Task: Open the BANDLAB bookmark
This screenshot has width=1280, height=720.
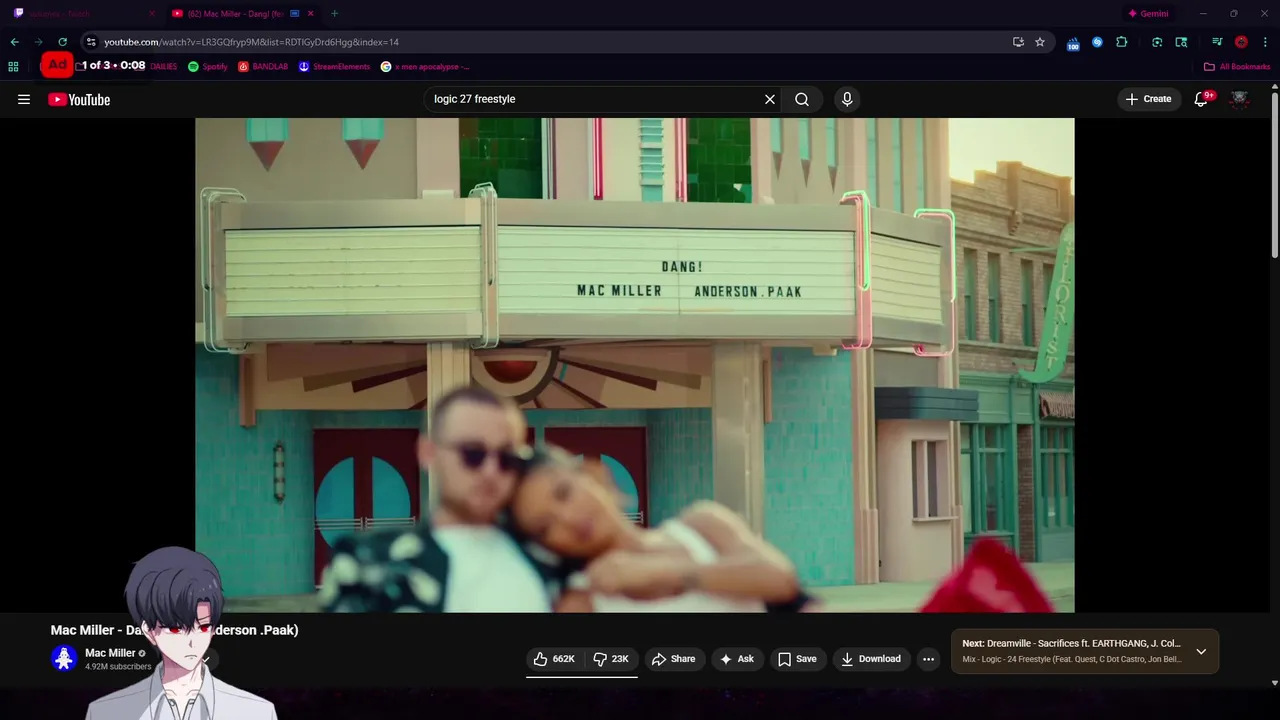Action: tap(263, 66)
